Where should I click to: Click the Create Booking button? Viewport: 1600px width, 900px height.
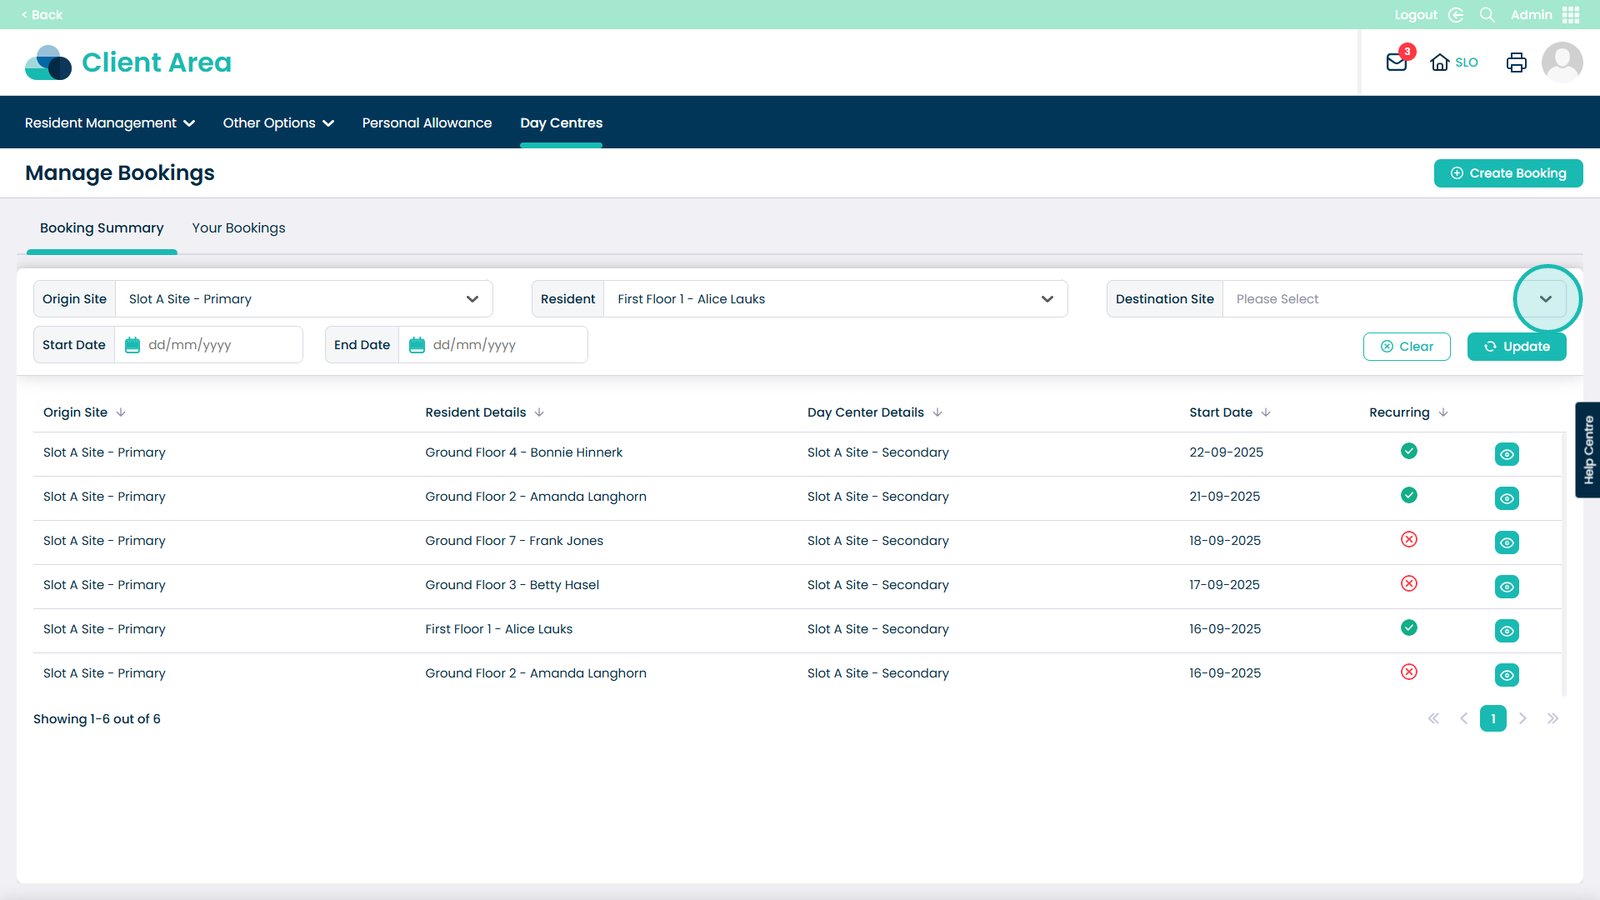click(1508, 173)
